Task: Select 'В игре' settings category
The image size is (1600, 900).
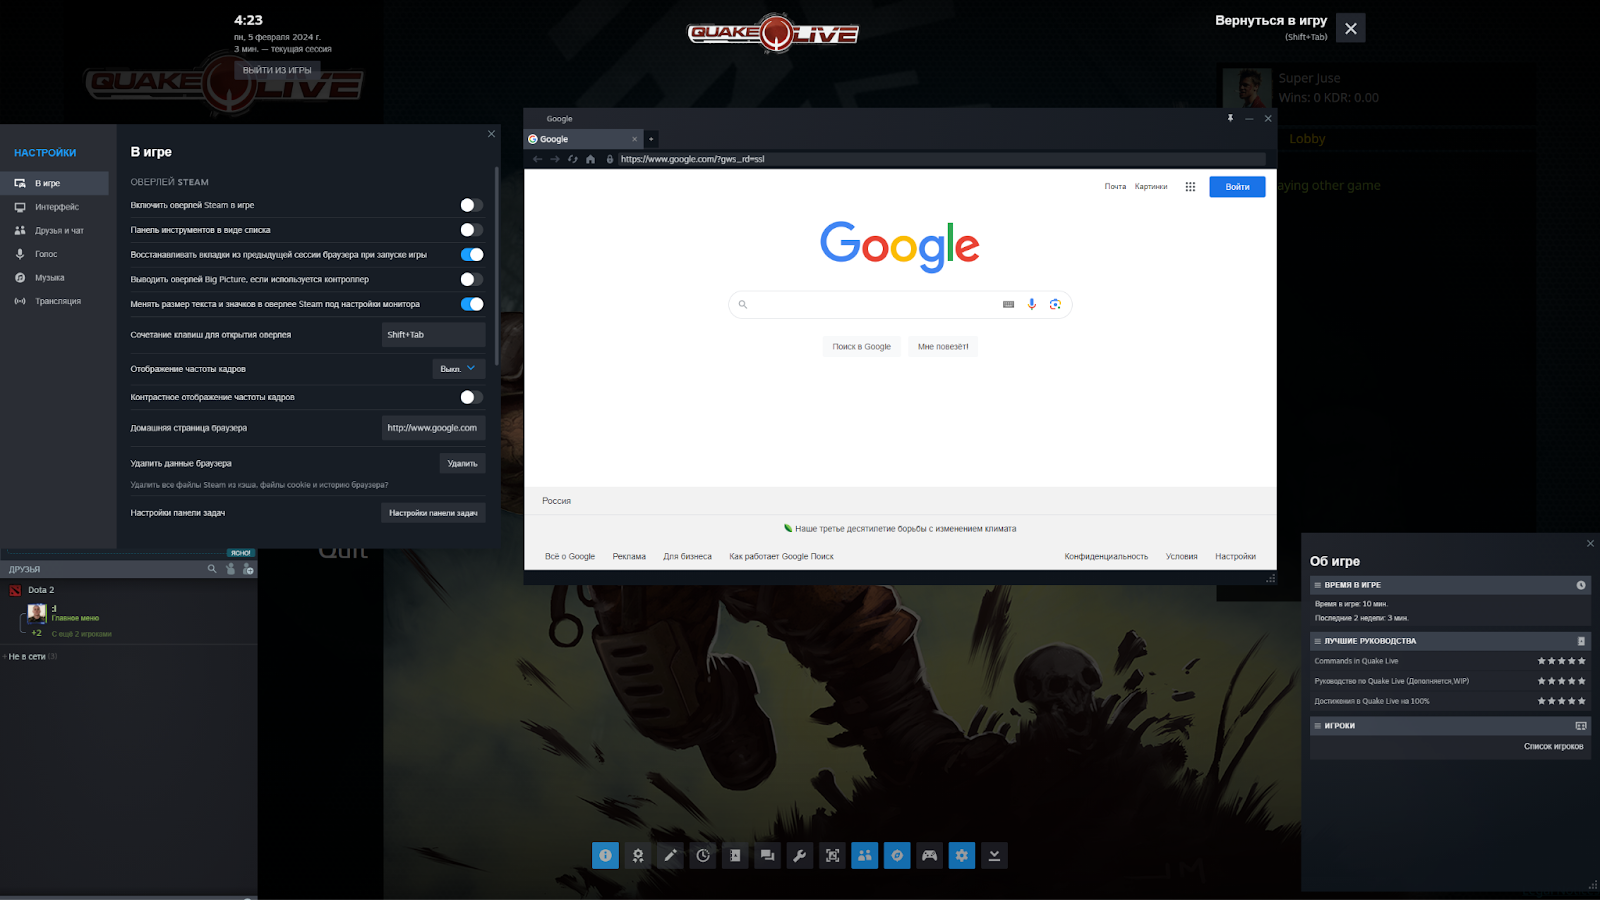Action: tap(54, 183)
